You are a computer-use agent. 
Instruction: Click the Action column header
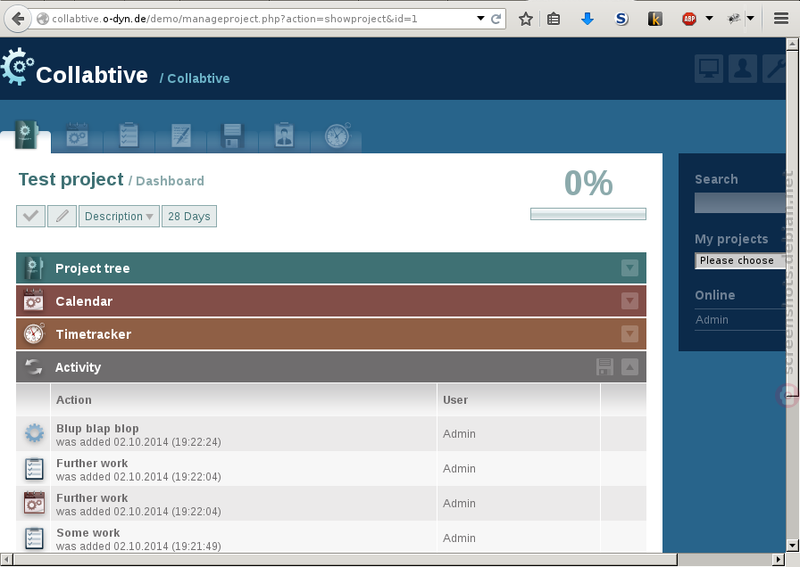(74, 400)
